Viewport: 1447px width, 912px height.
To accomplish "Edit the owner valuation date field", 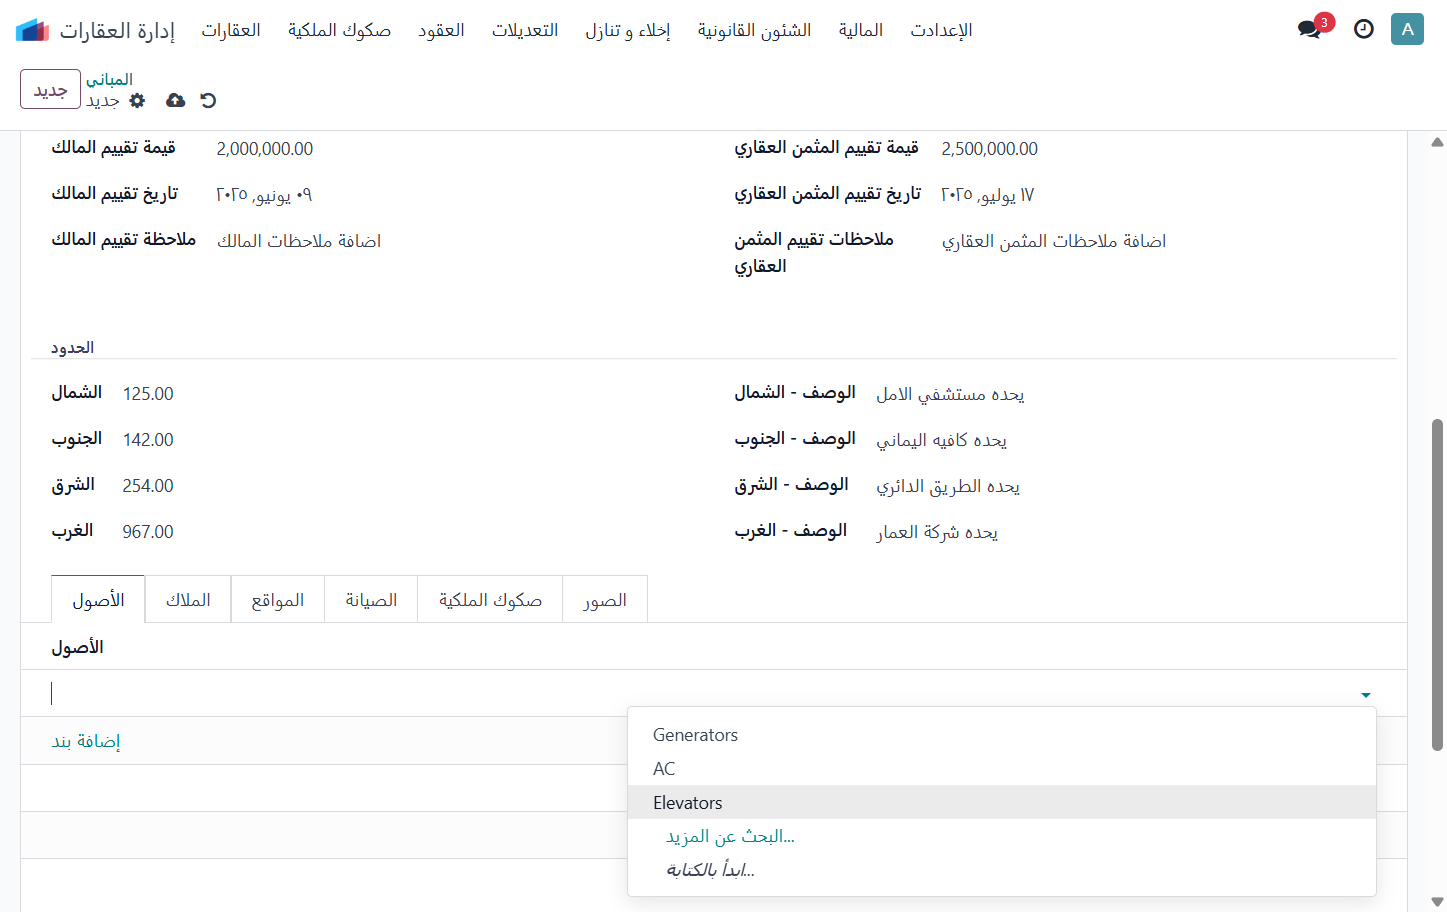I will click(264, 195).
